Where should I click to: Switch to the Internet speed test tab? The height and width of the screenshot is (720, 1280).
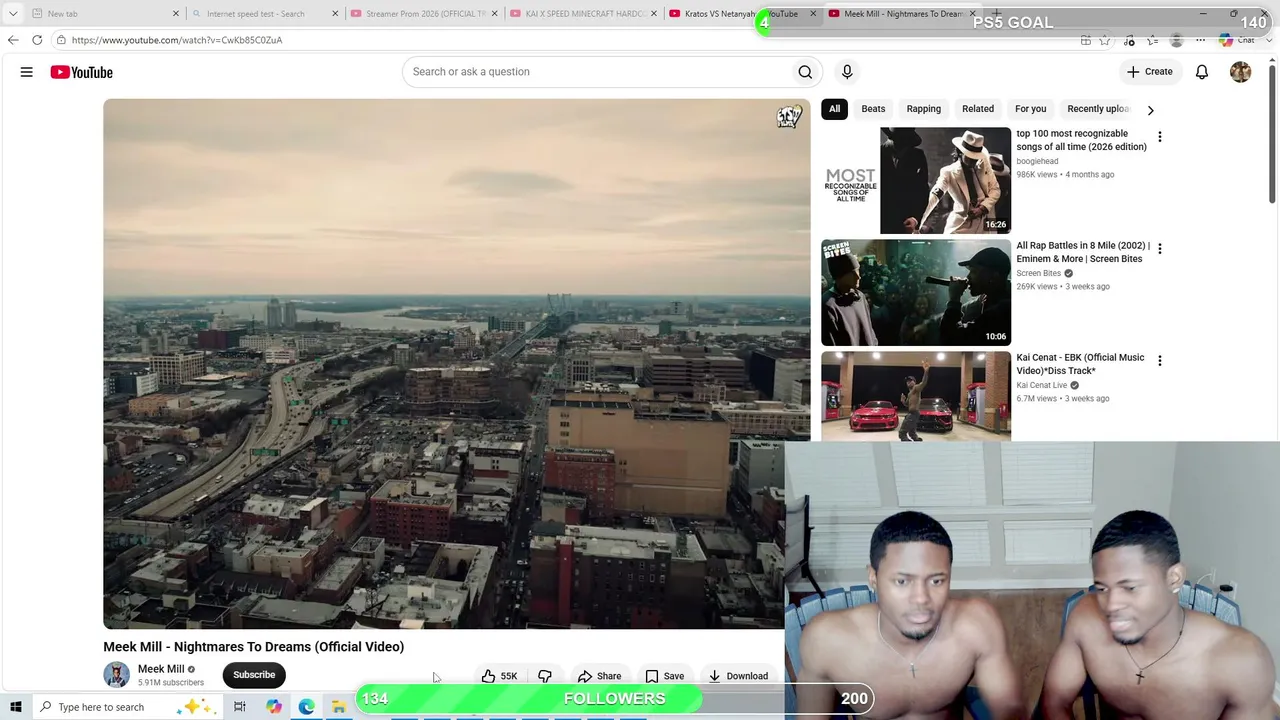point(265,14)
